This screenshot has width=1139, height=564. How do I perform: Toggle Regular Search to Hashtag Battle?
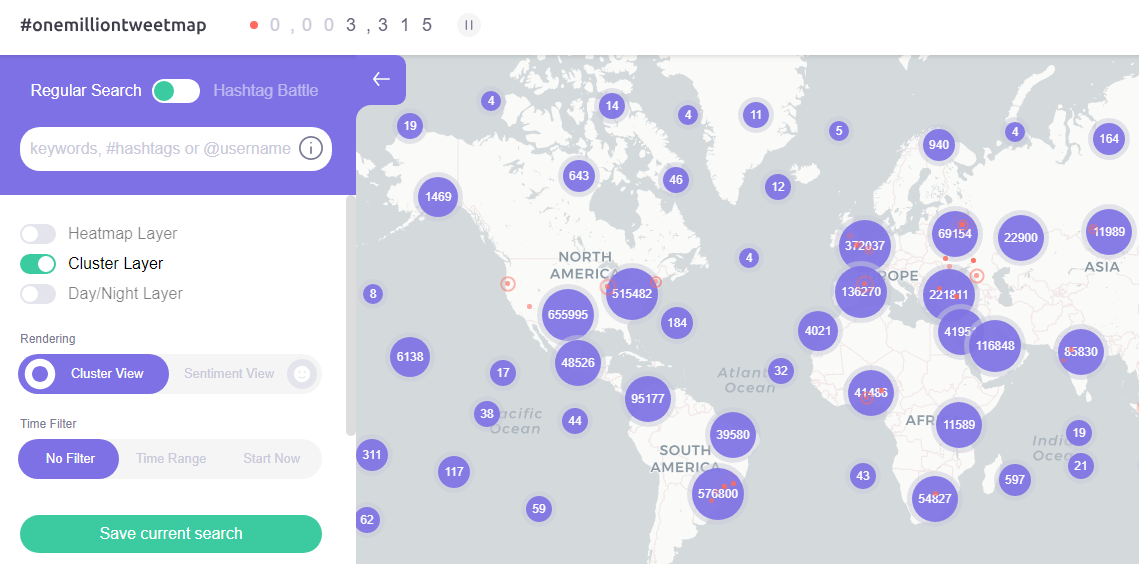coord(176,91)
